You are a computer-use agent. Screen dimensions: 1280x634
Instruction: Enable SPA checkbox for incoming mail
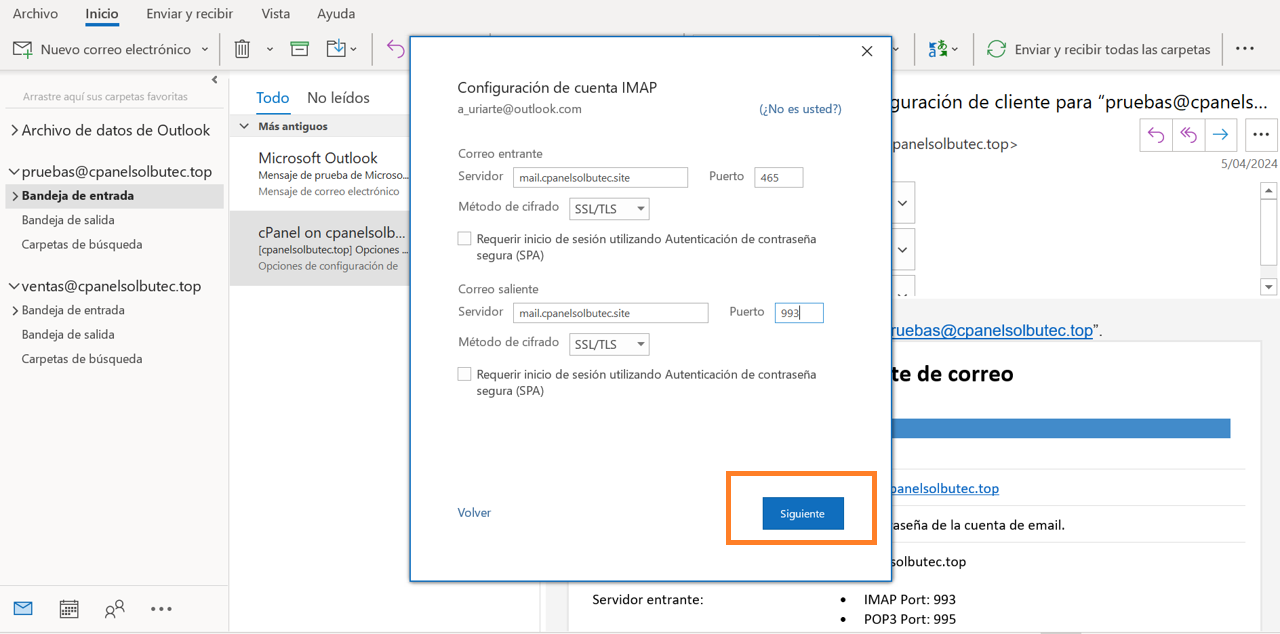click(x=464, y=239)
